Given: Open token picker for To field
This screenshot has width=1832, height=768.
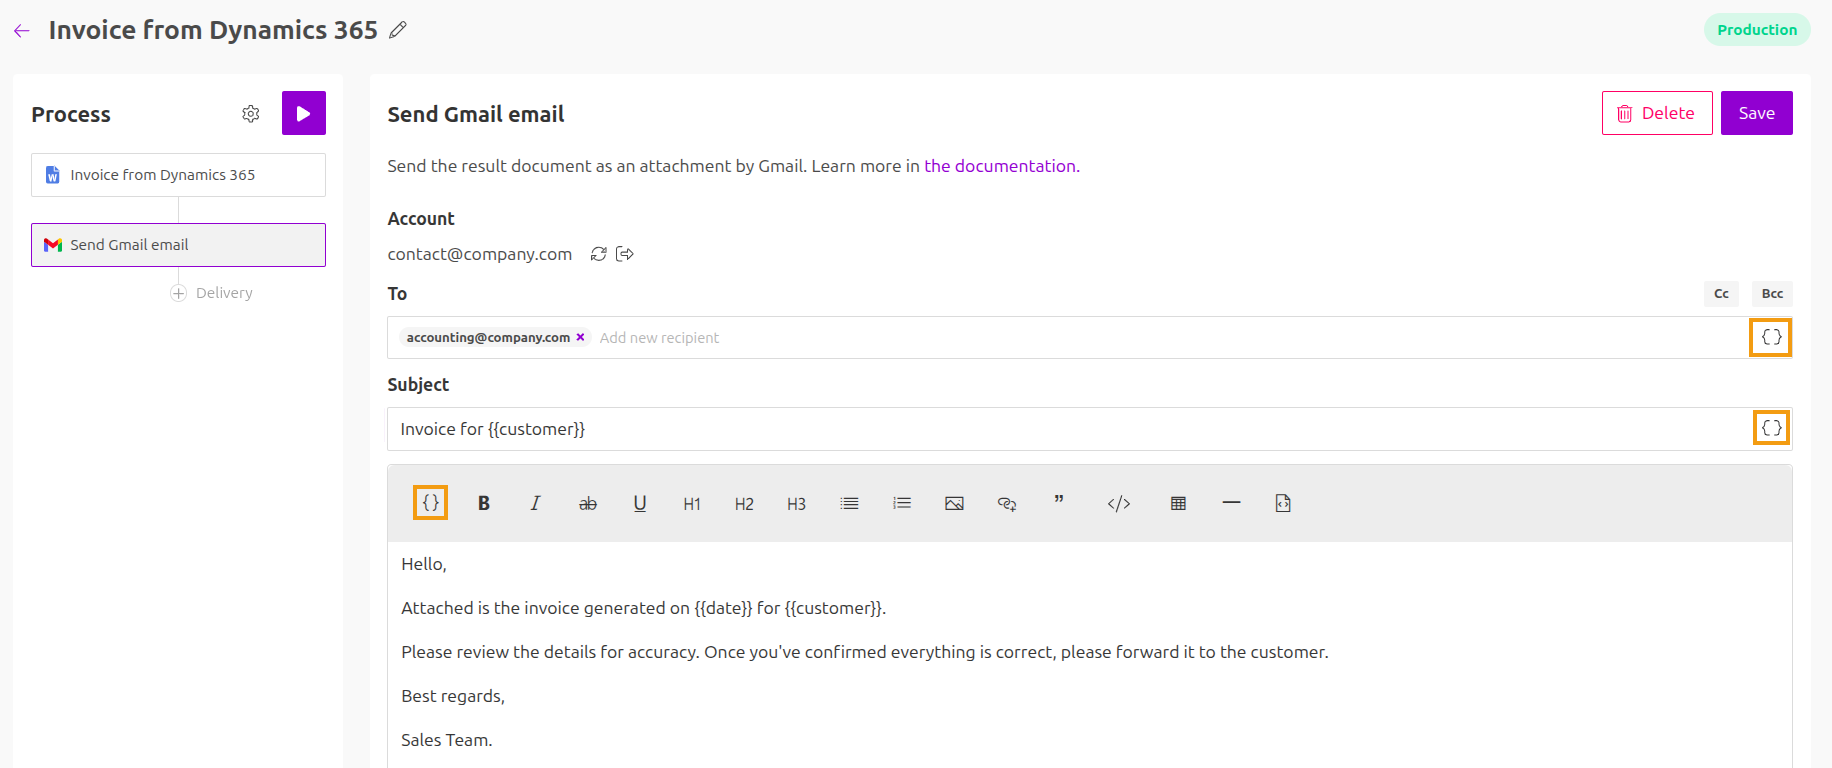Looking at the screenshot, I should (x=1770, y=337).
